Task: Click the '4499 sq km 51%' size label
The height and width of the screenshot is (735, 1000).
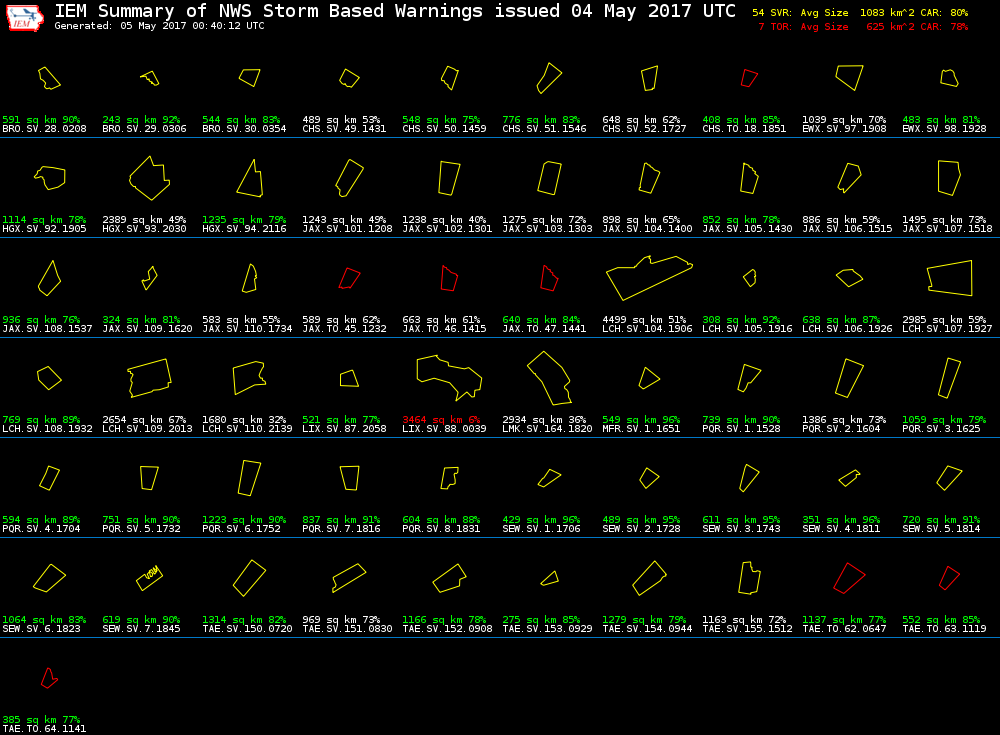Action: click(644, 320)
